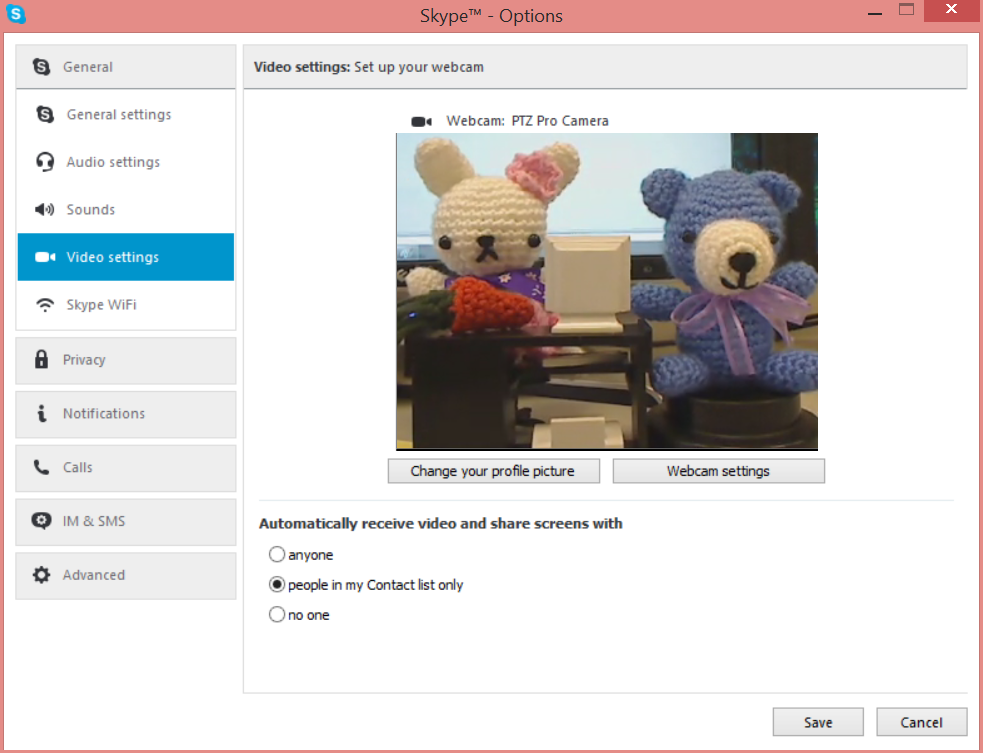Image resolution: width=983 pixels, height=753 pixels.
Task: Click the camera icon in Video settings row
Action: point(45,257)
